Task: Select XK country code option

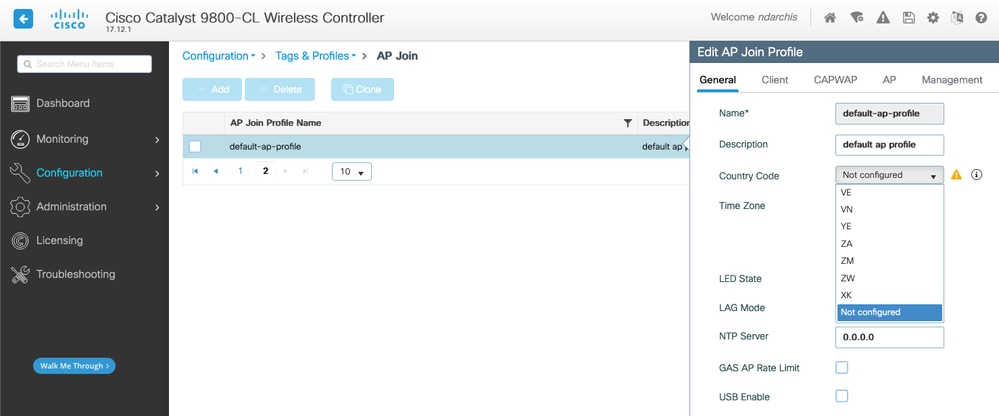Action: tap(889, 295)
